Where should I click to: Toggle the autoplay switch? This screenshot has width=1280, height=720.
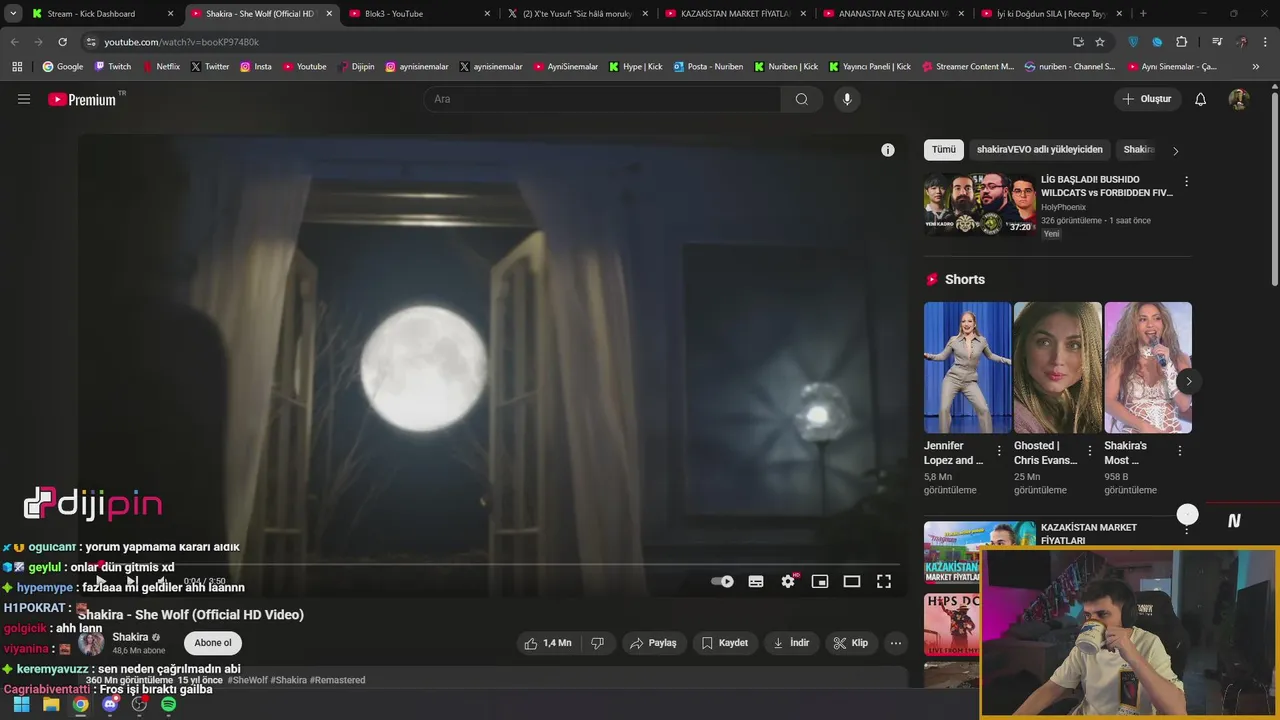722,581
